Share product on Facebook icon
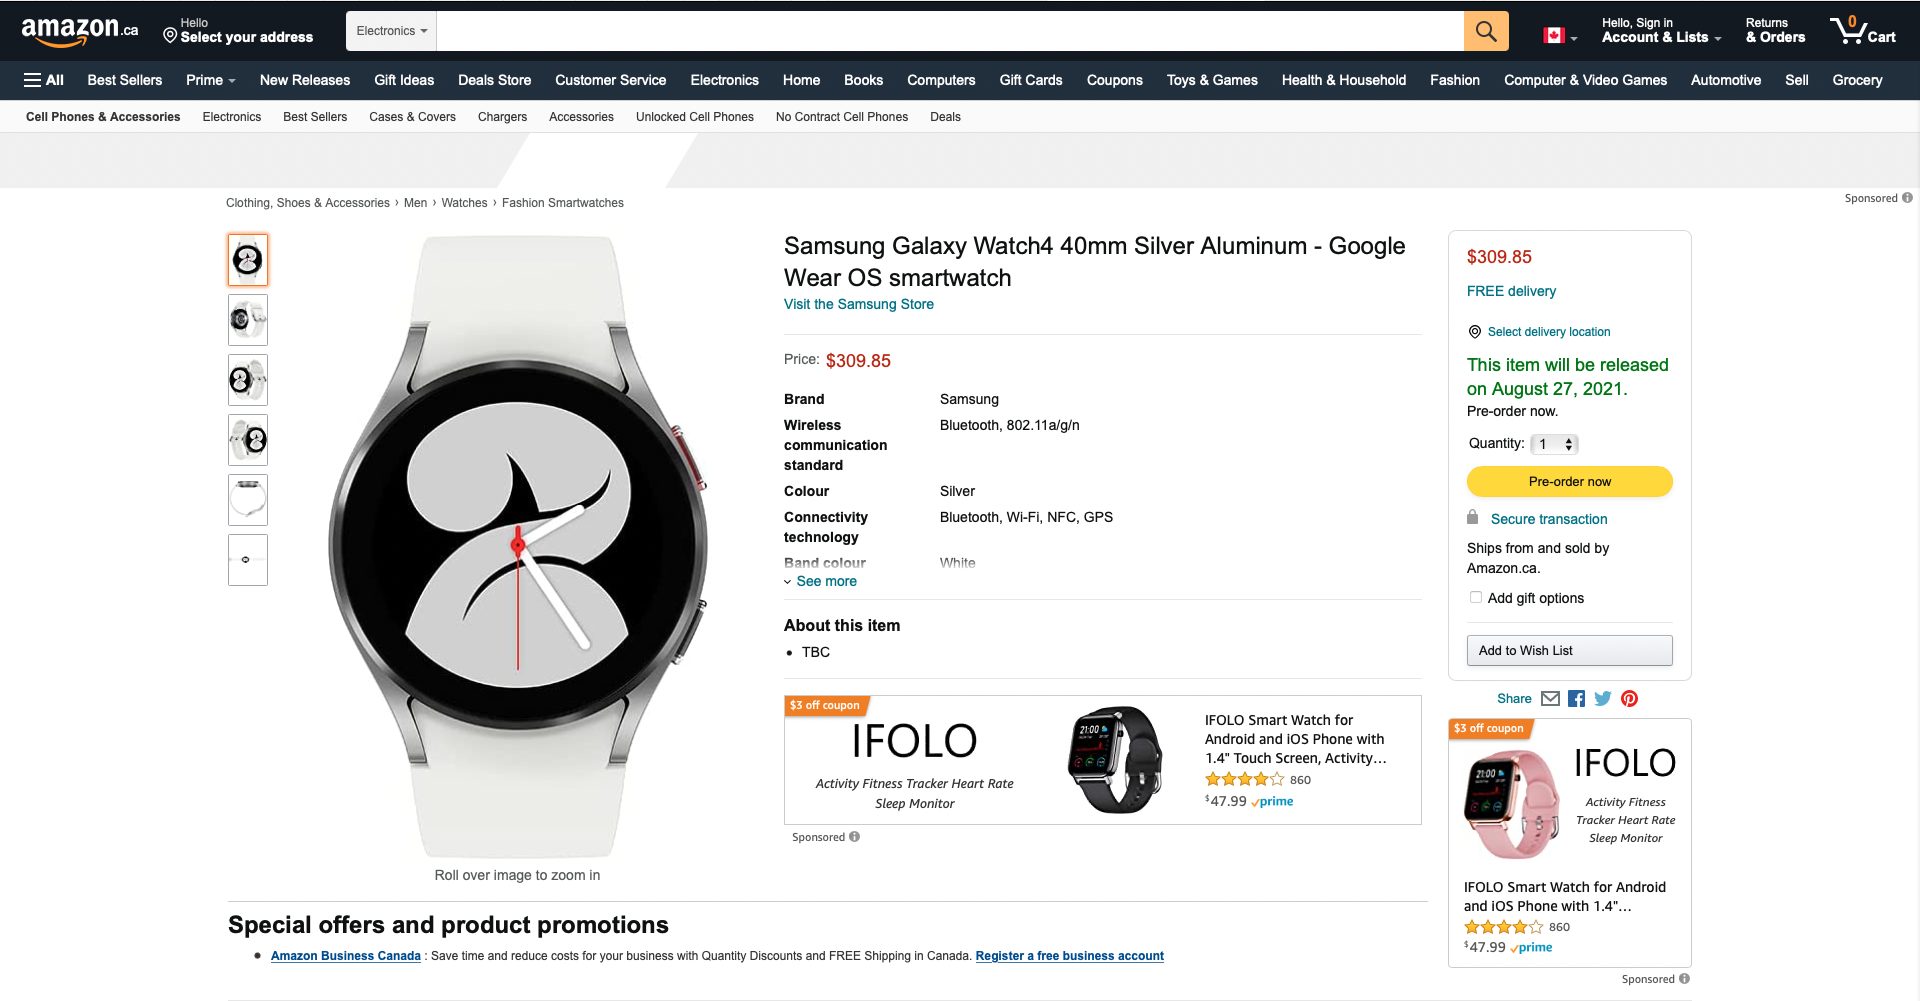The image size is (1920, 1001). (x=1577, y=699)
